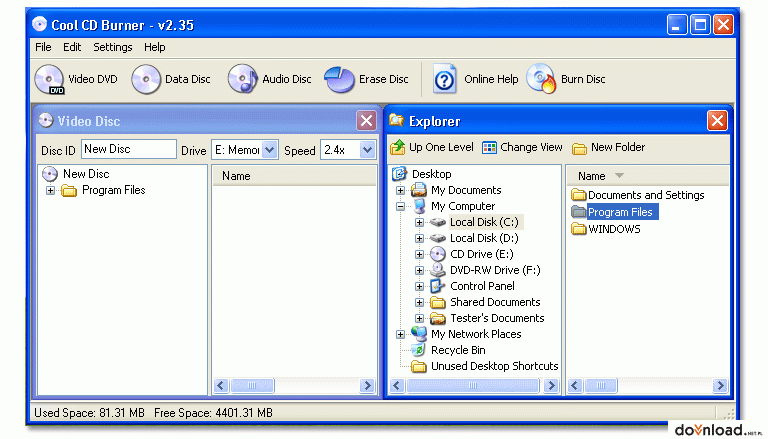Select highlighted Program Files in Explorer file list
This screenshot has width=768, height=439.
(x=615, y=212)
